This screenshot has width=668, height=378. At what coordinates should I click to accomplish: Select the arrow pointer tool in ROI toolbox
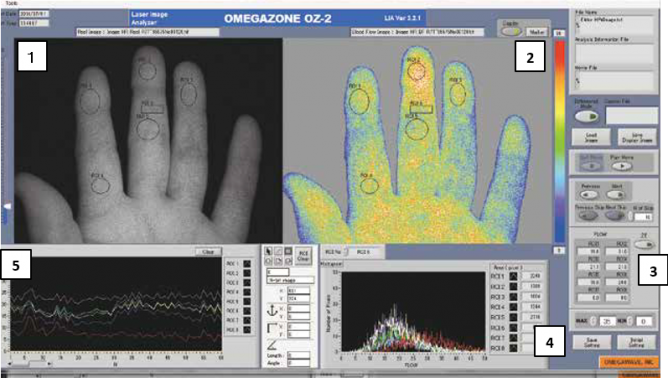(268, 251)
